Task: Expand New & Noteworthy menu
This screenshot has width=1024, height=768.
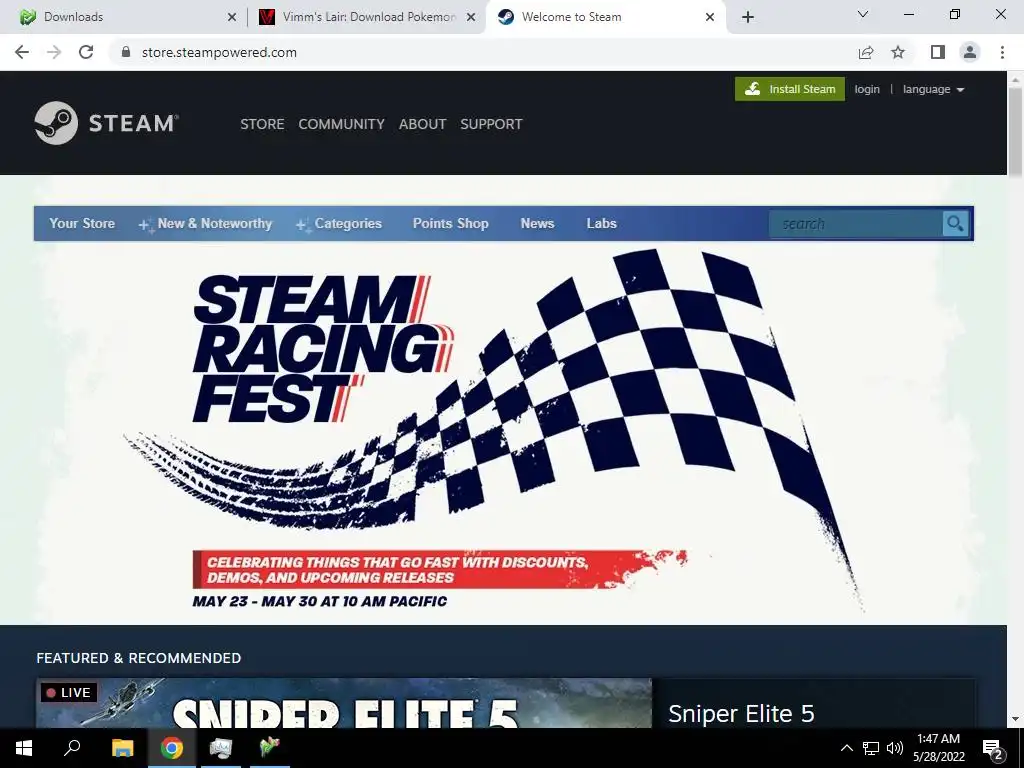Action: pos(205,223)
